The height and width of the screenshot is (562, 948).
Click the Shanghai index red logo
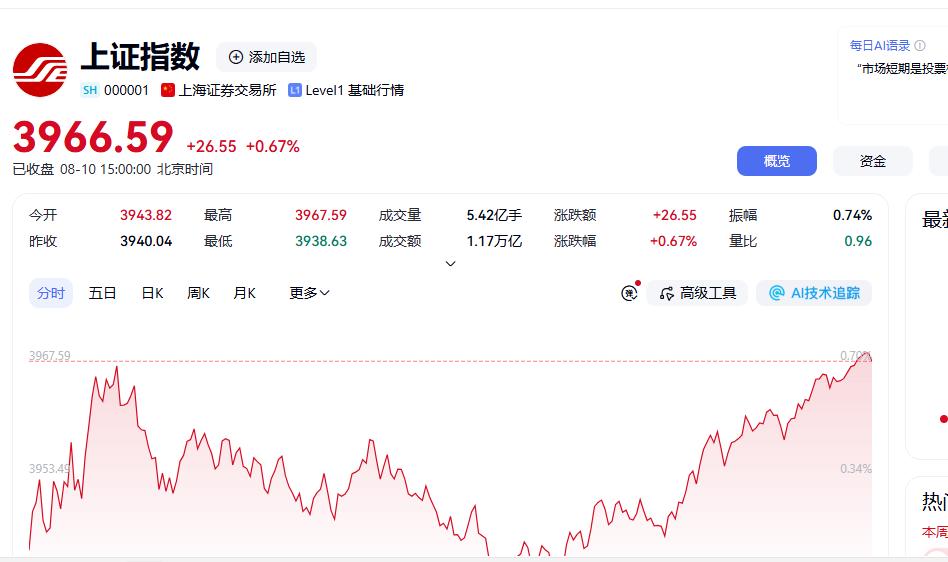(x=40, y=70)
